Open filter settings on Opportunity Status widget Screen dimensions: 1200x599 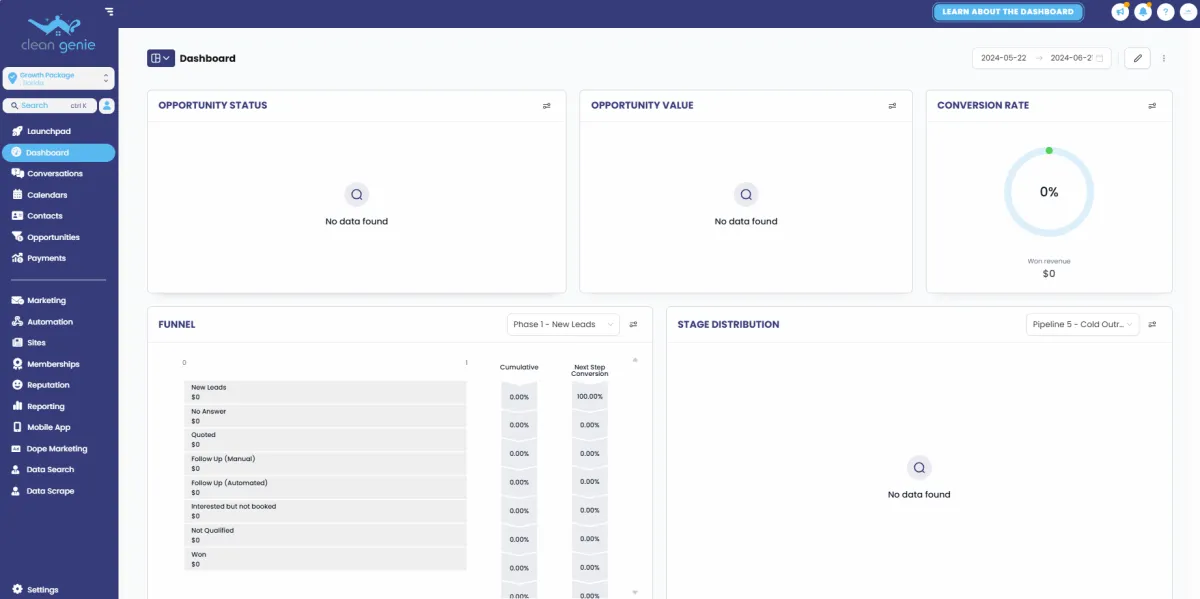(547, 105)
